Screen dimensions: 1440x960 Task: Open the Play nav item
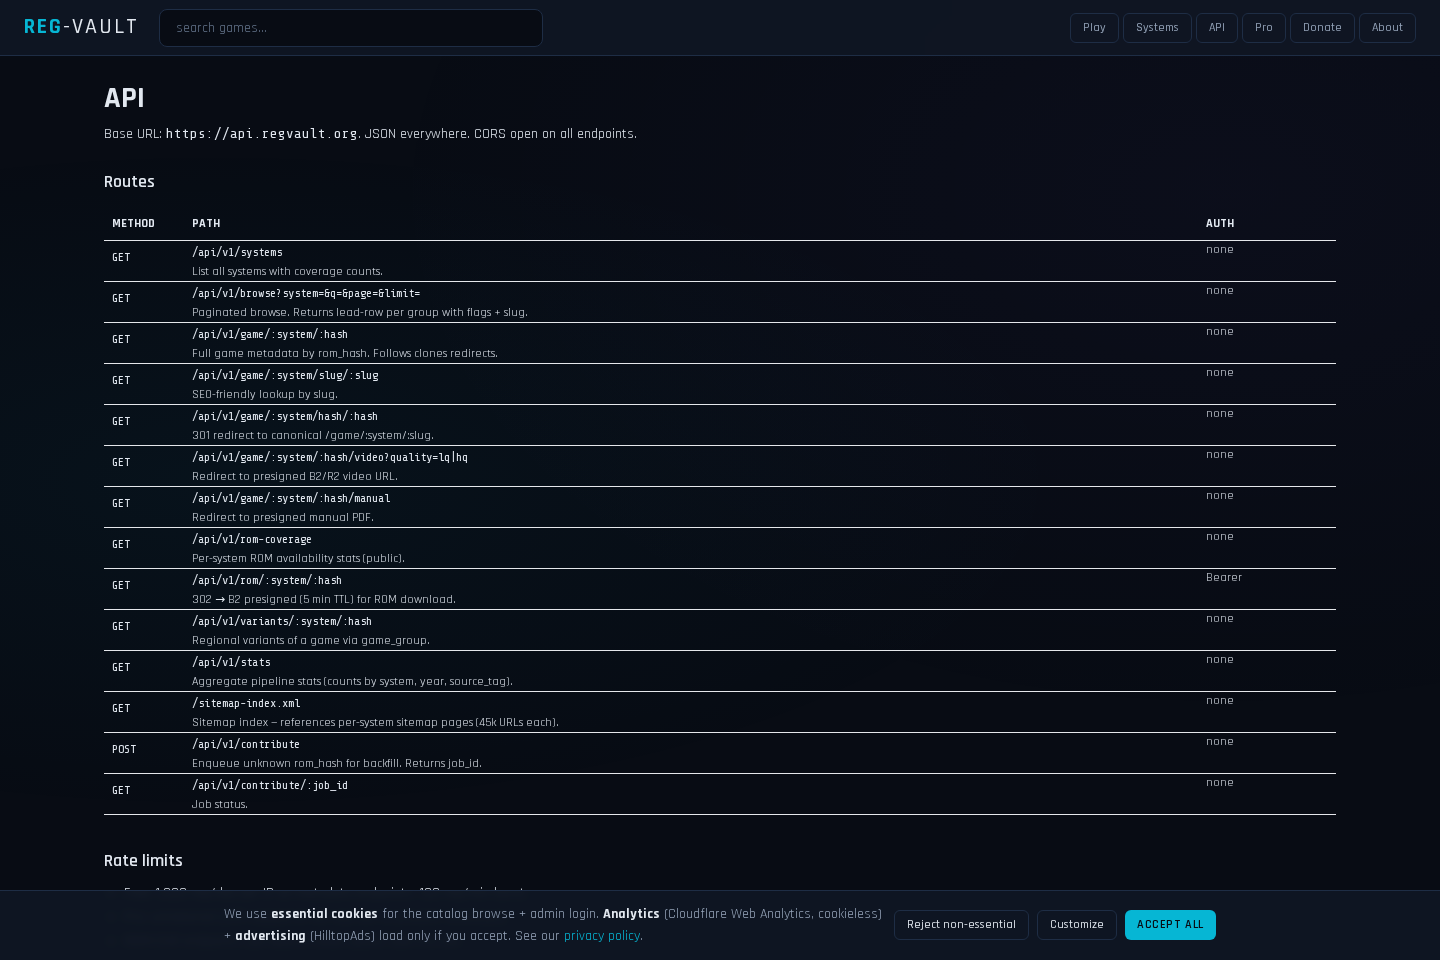1094,28
